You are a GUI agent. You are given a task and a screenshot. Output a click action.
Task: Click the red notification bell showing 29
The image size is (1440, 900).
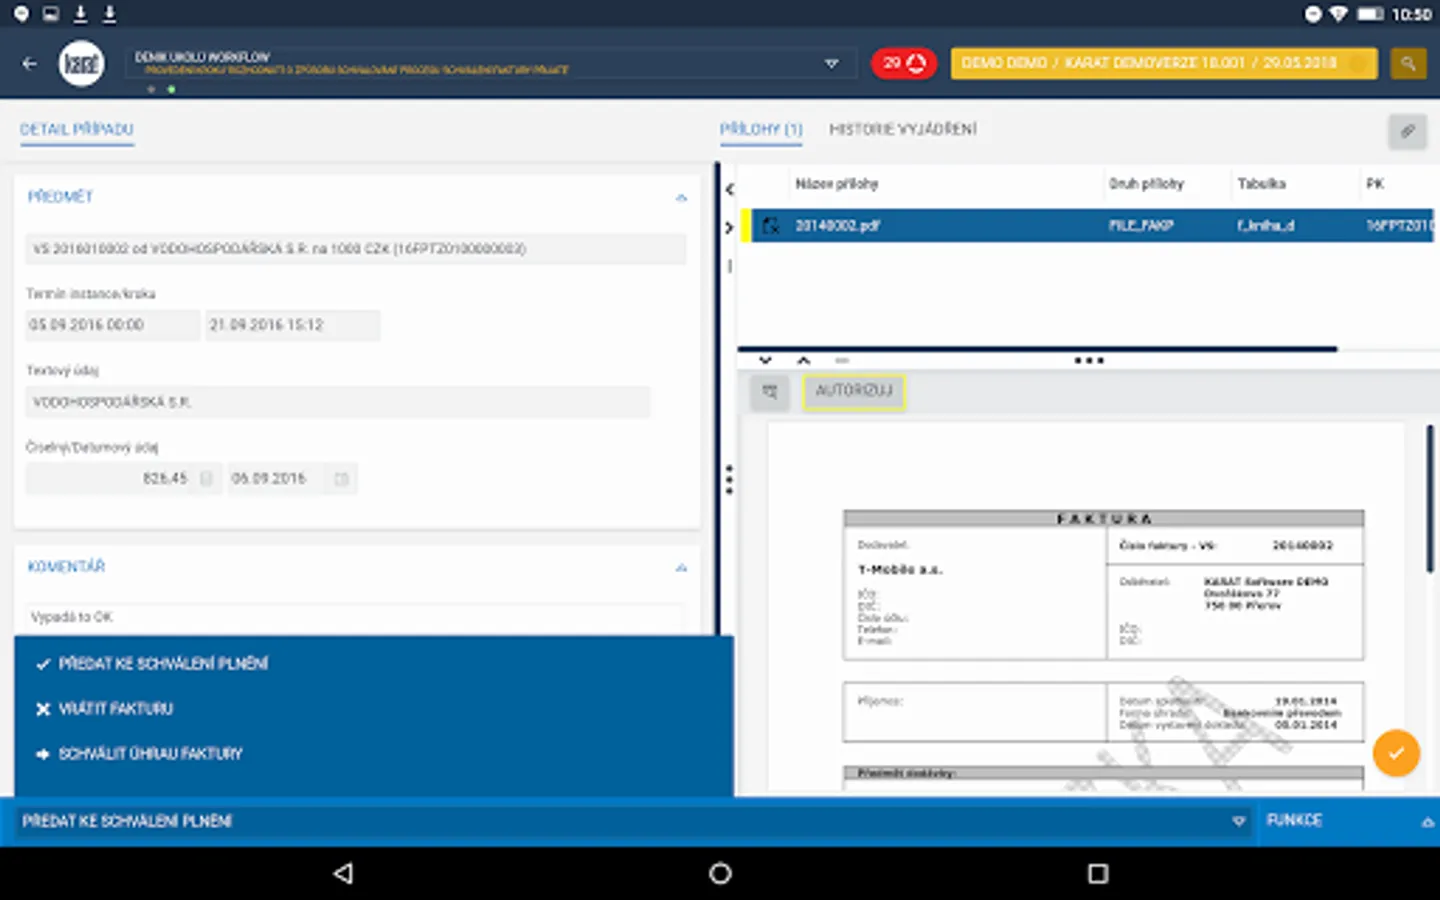pos(903,62)
